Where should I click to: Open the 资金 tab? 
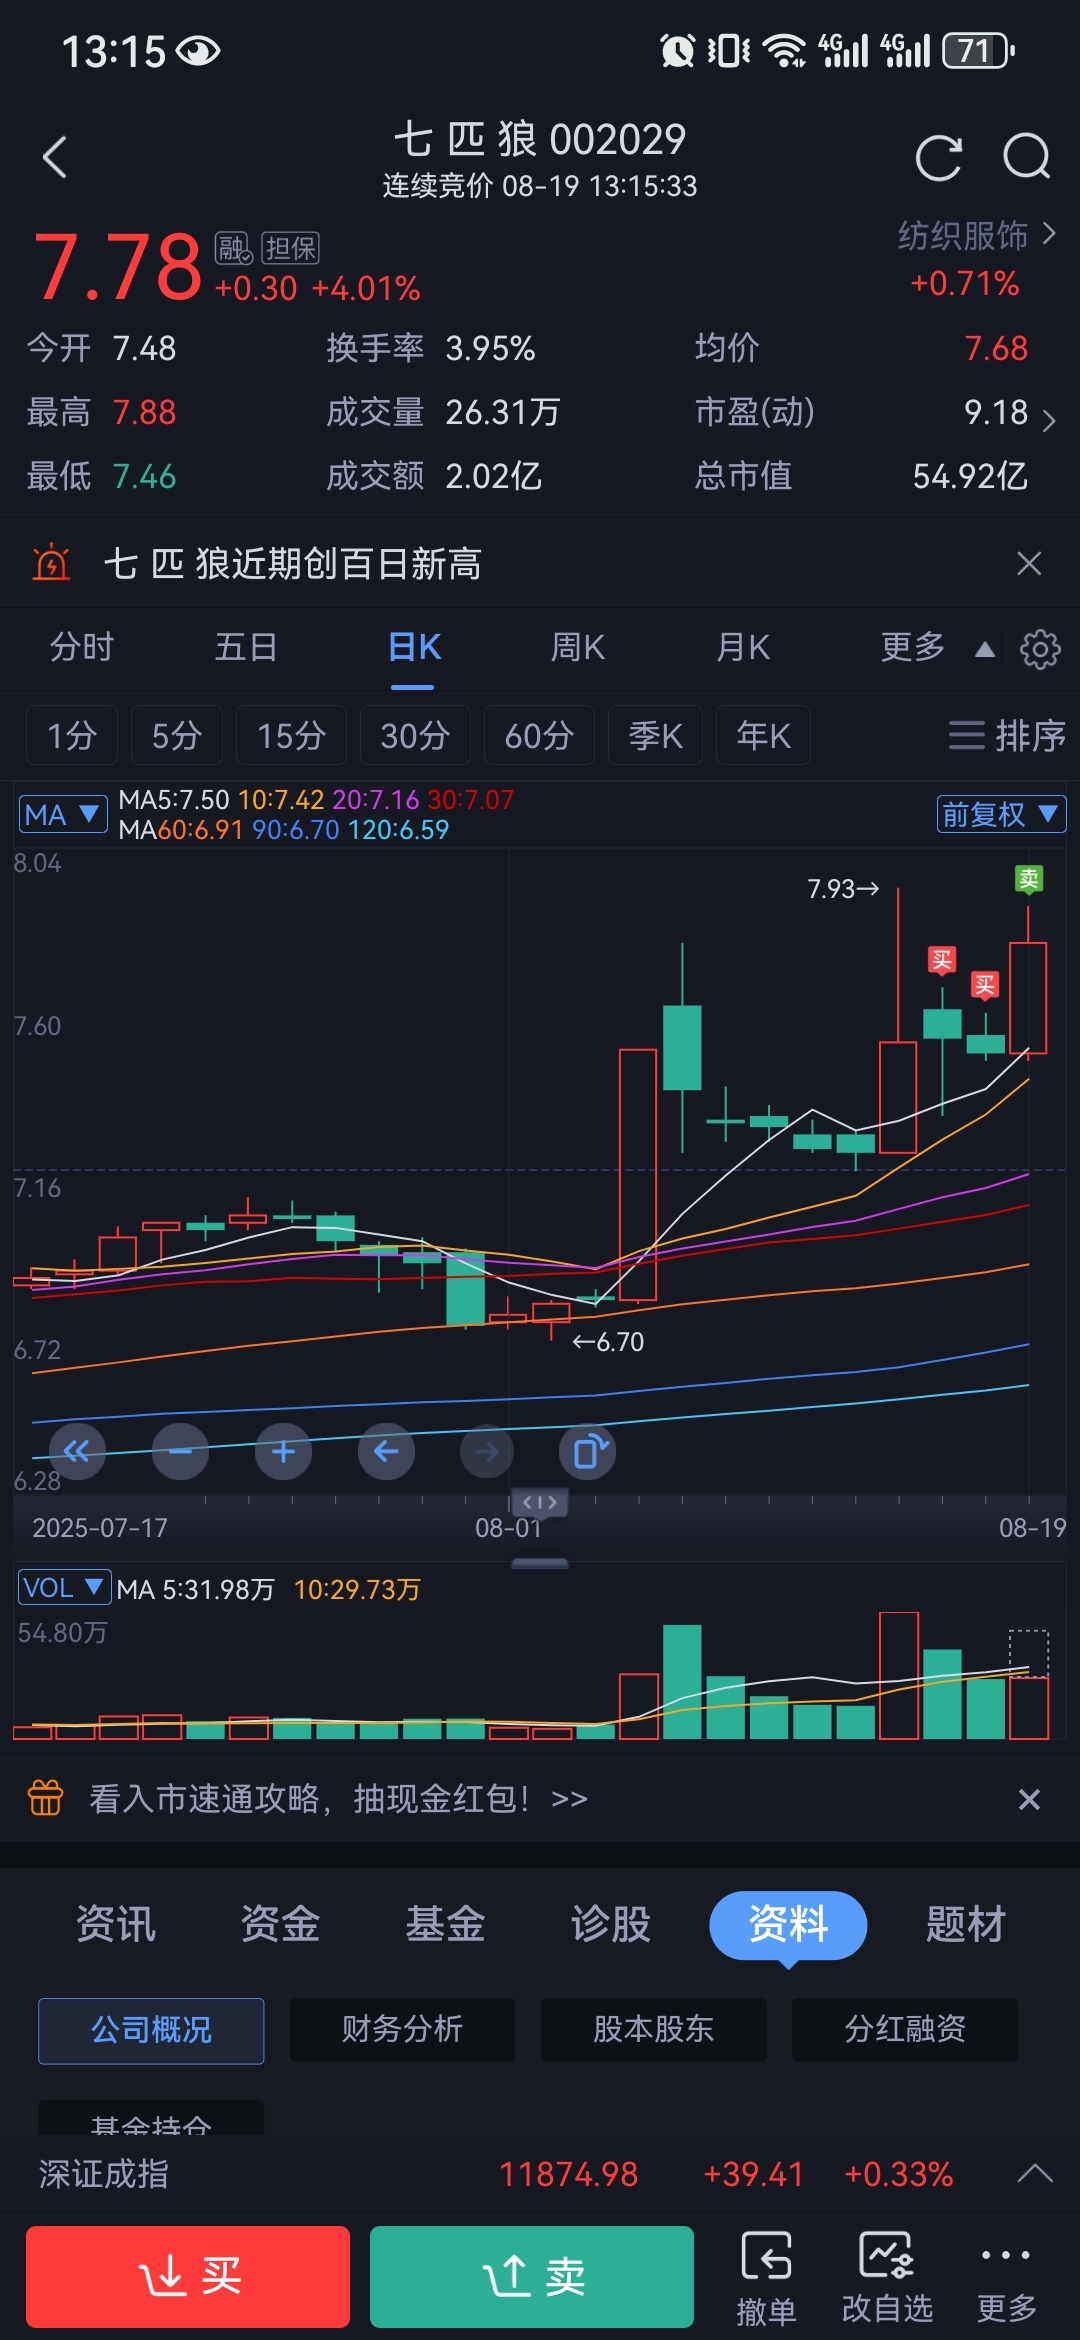tap(280, 1923)
